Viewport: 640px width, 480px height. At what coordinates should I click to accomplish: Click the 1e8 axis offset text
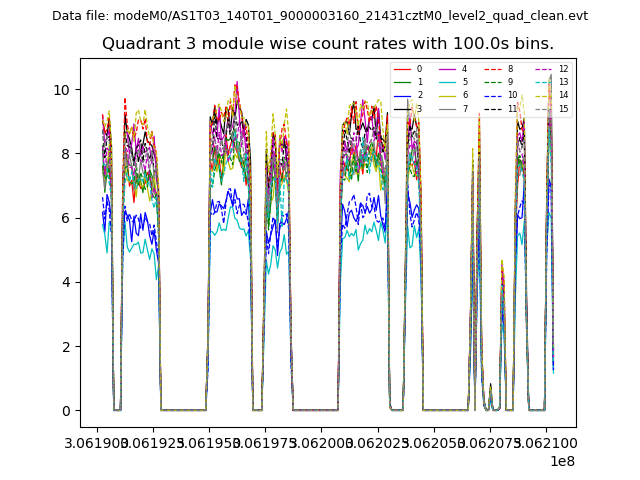click(561, 461)
